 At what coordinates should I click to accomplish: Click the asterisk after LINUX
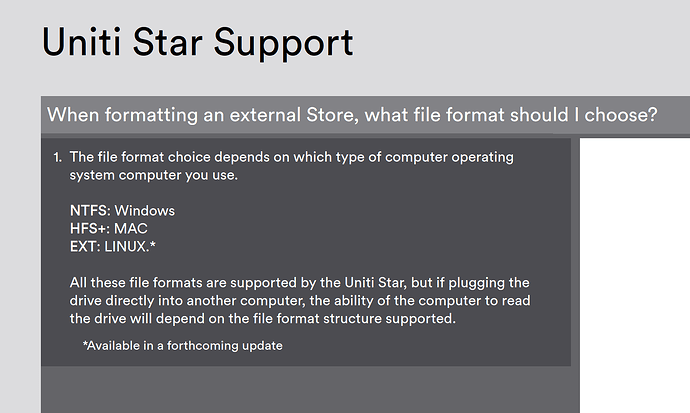point(153,245)
